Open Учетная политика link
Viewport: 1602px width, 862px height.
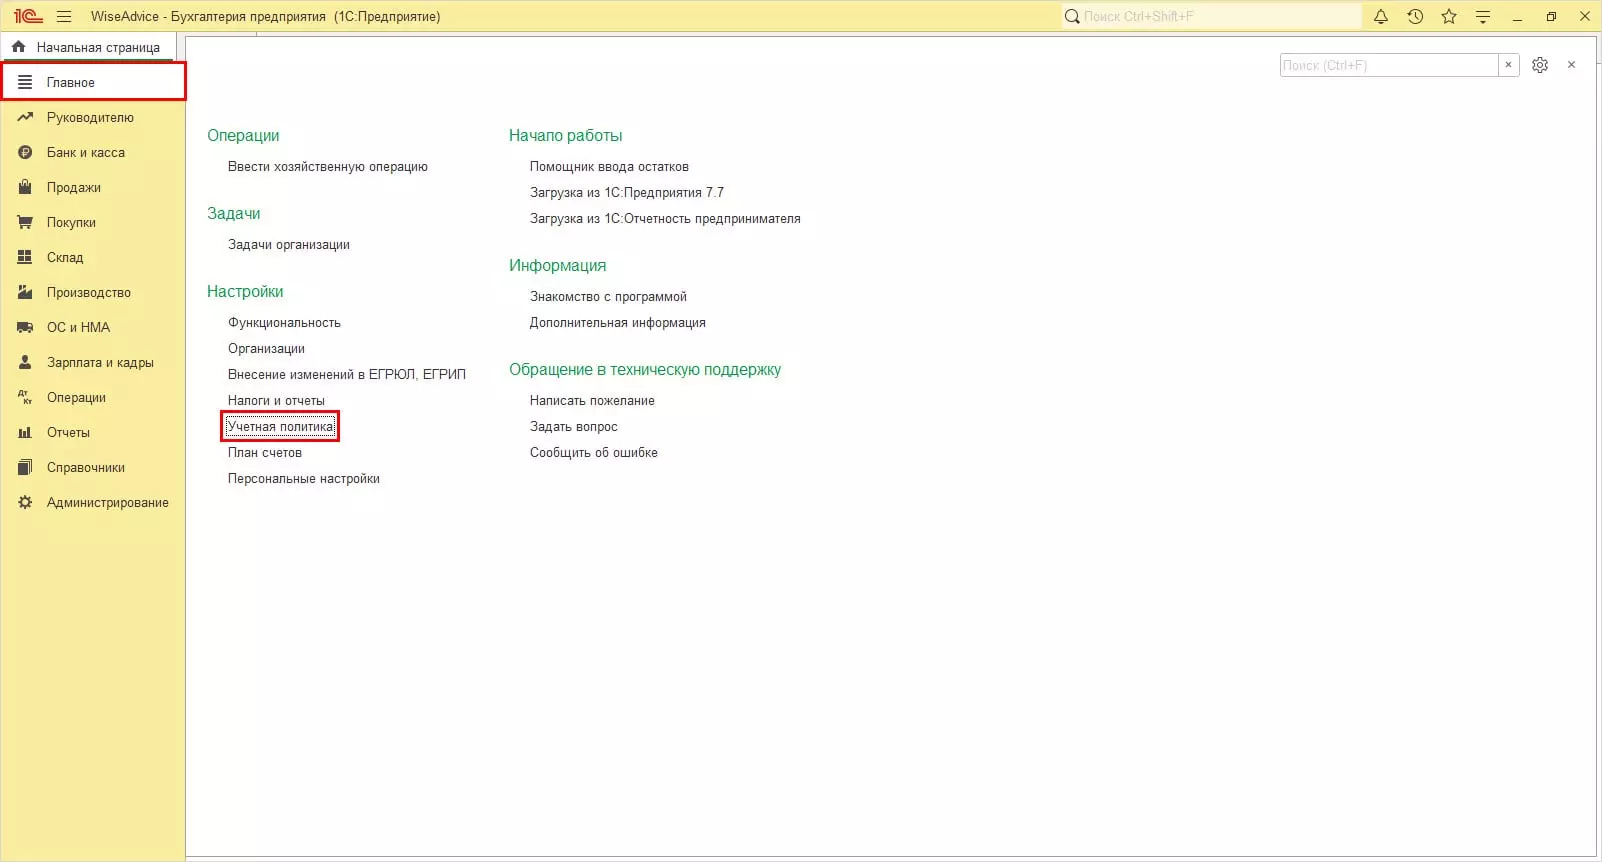point(281,426)
